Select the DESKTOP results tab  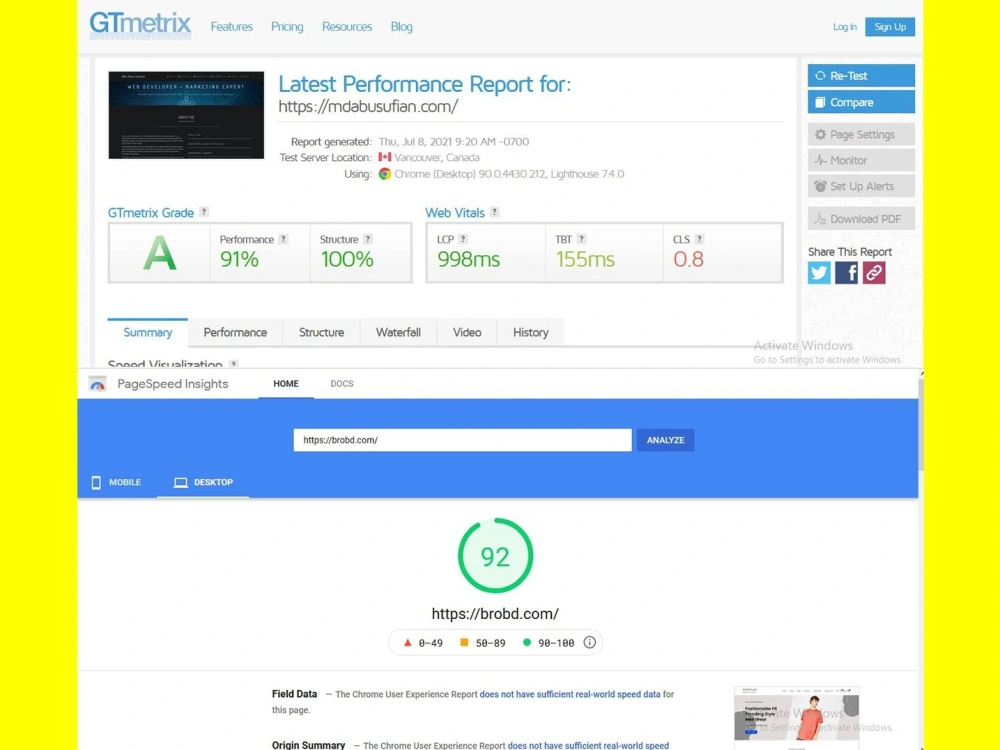[203, 482]
